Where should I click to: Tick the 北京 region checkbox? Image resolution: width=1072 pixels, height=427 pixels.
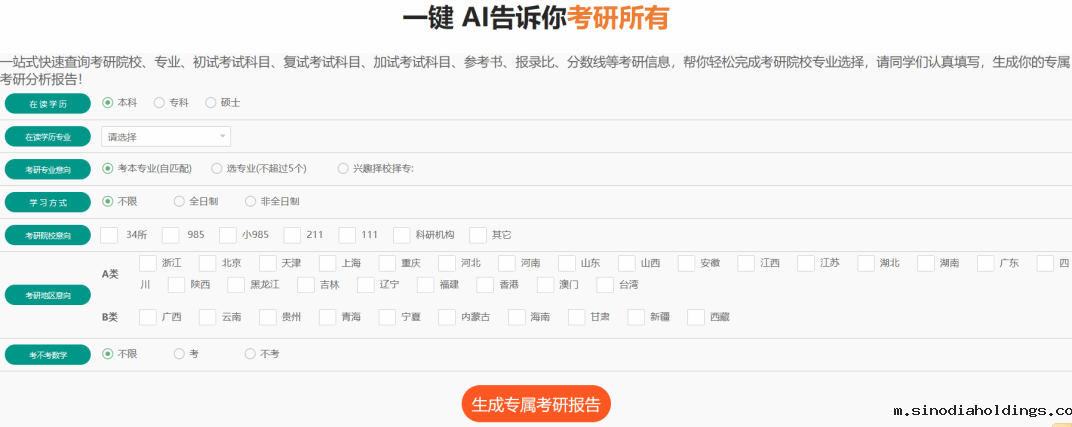click(208, 263)
